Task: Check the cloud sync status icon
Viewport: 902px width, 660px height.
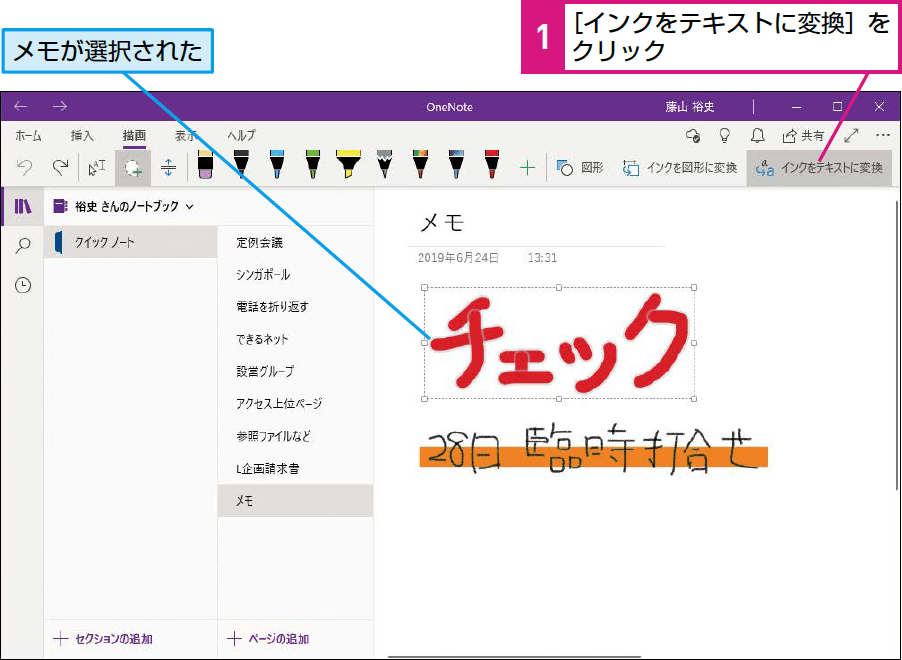Action: [693, 136]
